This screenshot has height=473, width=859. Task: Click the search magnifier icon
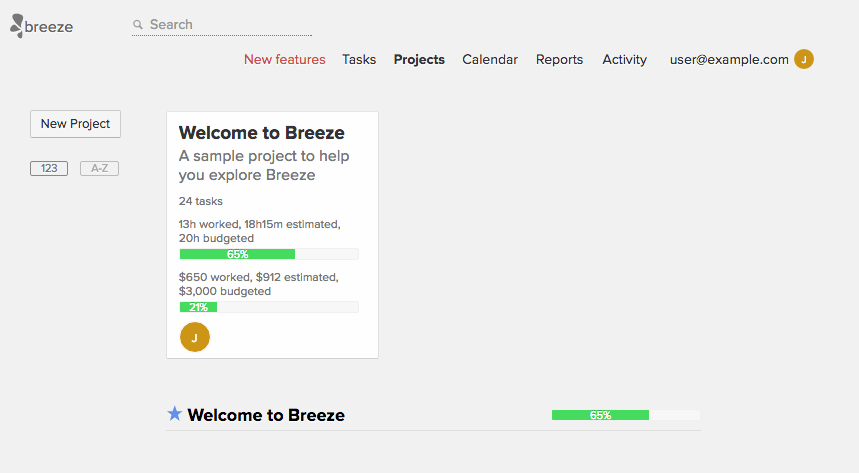click(x=138, y=25)
